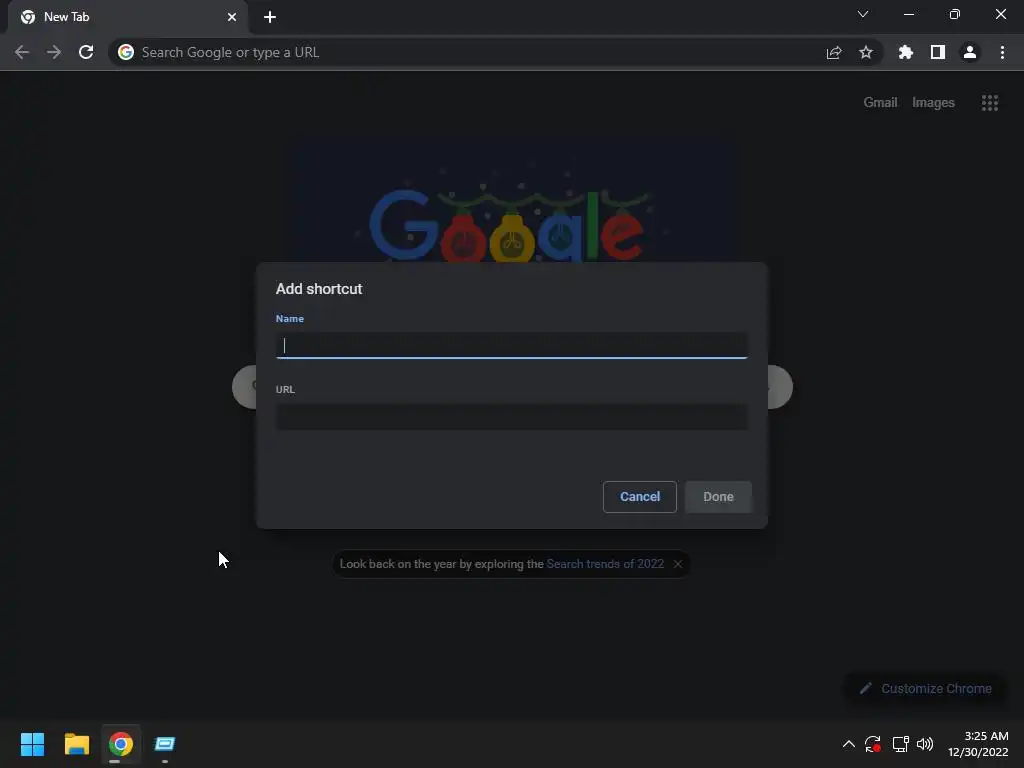Bookmark this tab with star icon

point(866,52)
